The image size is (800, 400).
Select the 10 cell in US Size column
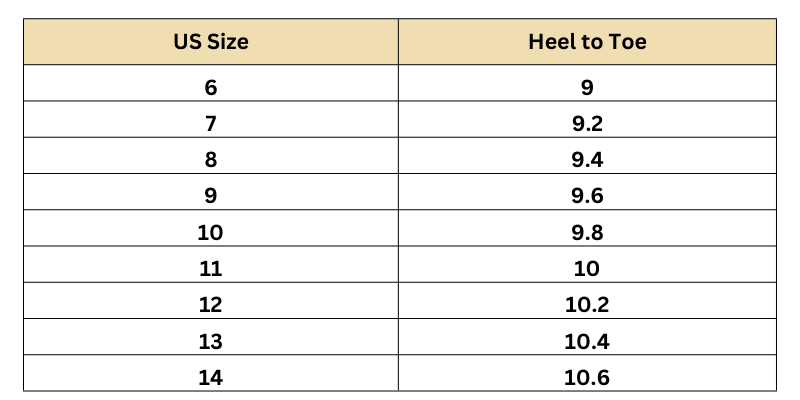210,233
